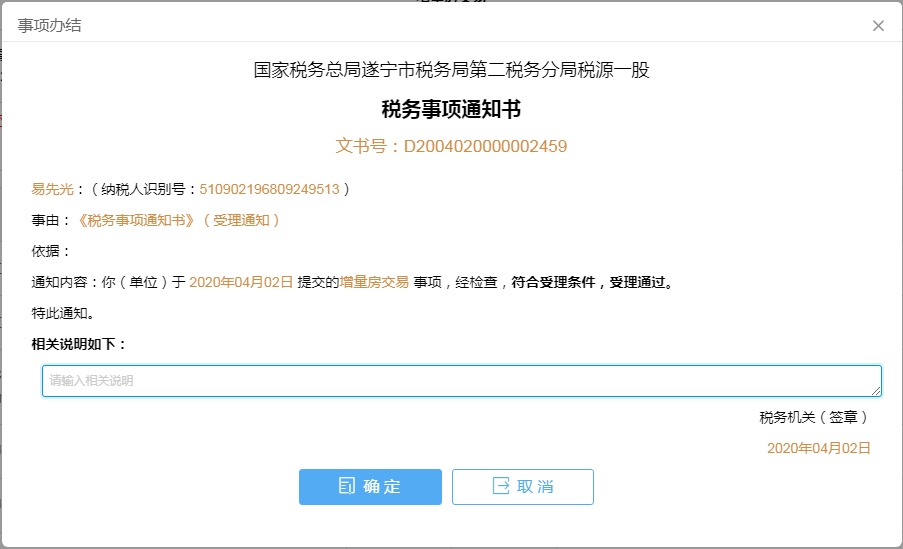This screenshot has width=903, height=549.
Task: Click the signature date below 税务机关（签章）
Action: (x=818, y=448)
